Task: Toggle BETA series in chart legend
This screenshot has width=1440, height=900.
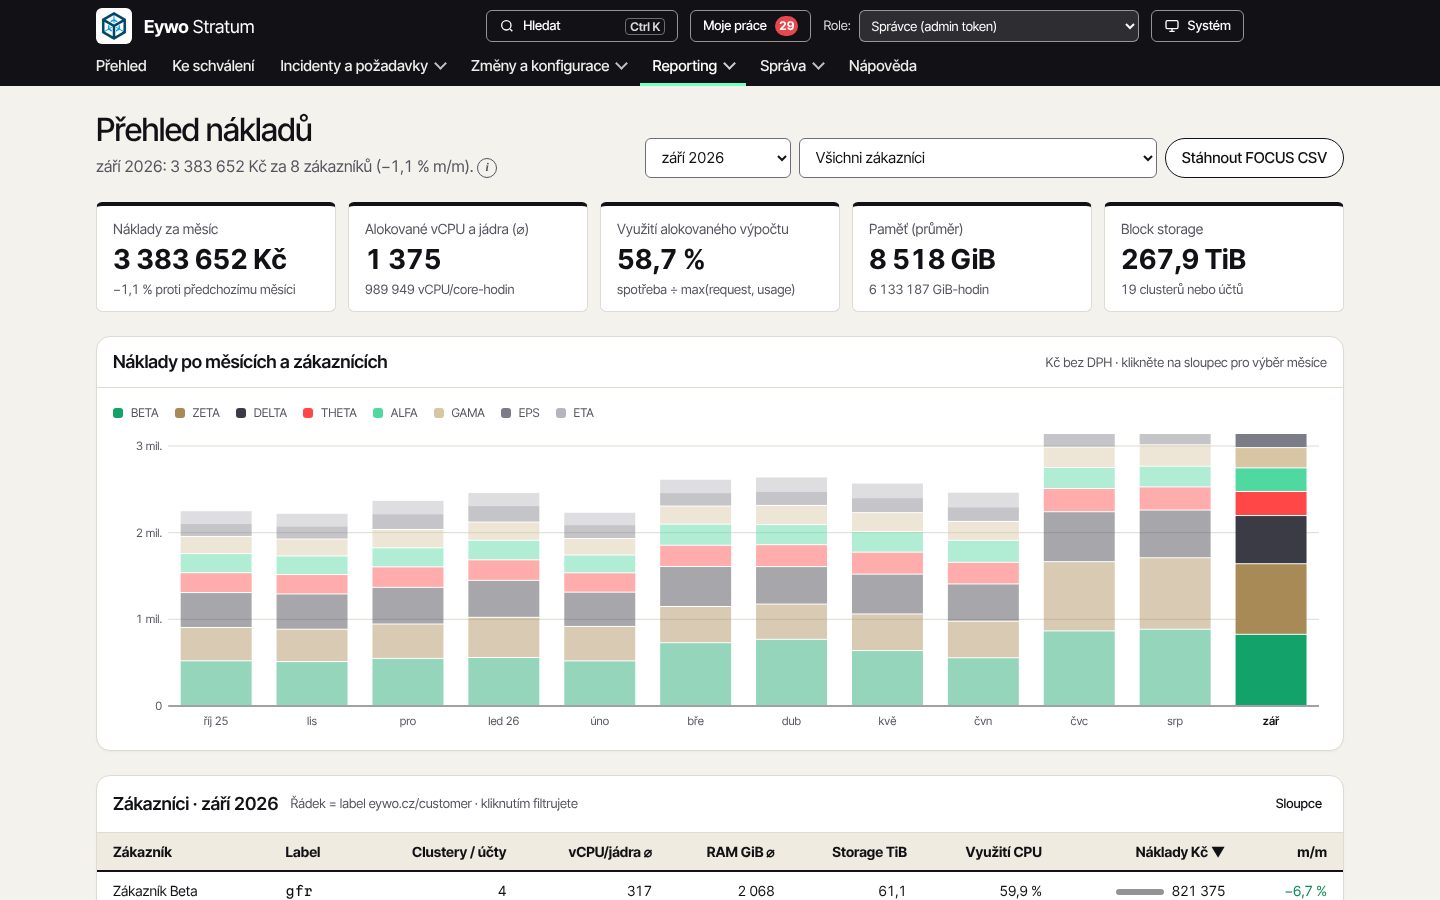Action: 136,413
